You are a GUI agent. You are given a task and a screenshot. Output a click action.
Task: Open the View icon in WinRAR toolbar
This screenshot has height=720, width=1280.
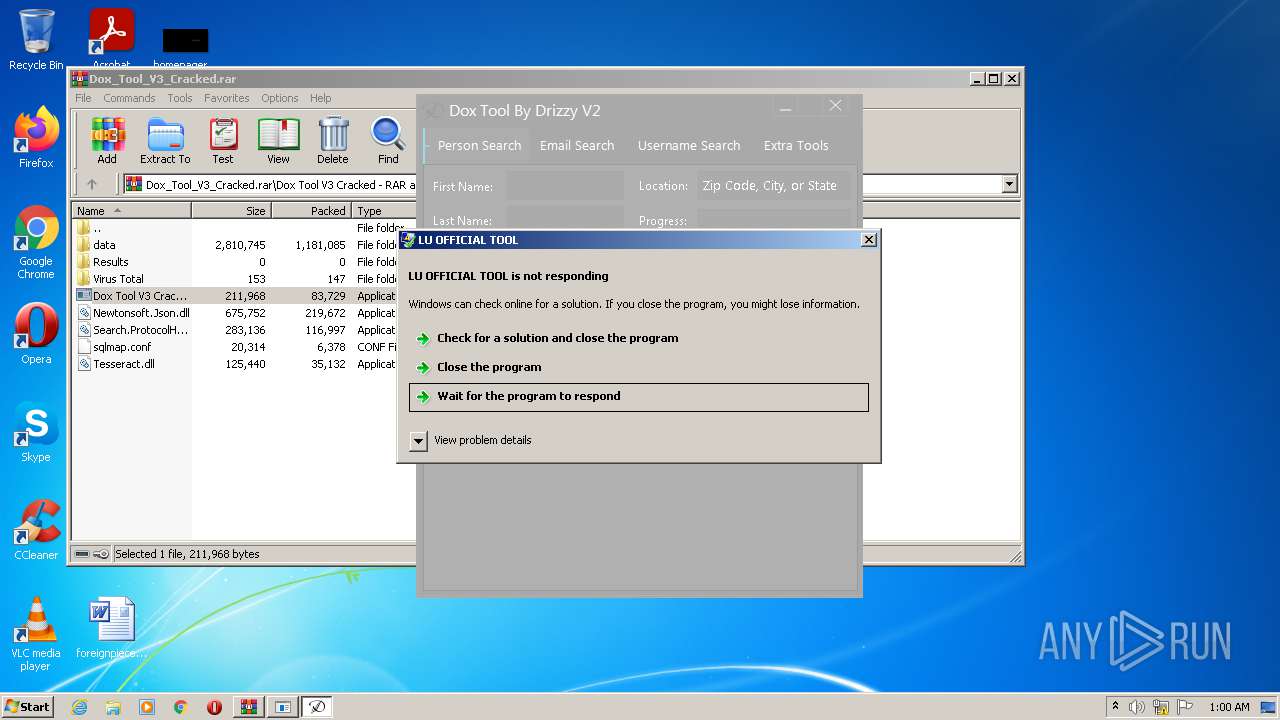pyautogui.click(x=278, y=141)
